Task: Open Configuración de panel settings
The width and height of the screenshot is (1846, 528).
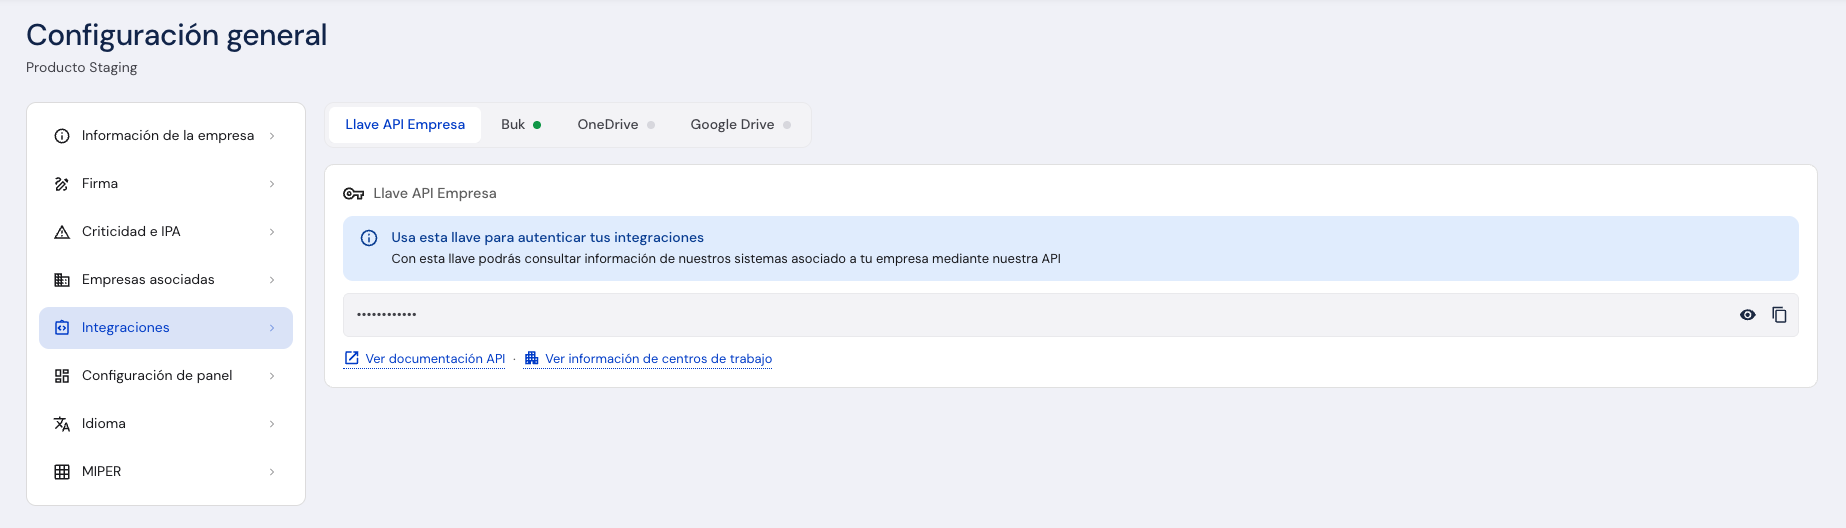Action: click(166, 376)
